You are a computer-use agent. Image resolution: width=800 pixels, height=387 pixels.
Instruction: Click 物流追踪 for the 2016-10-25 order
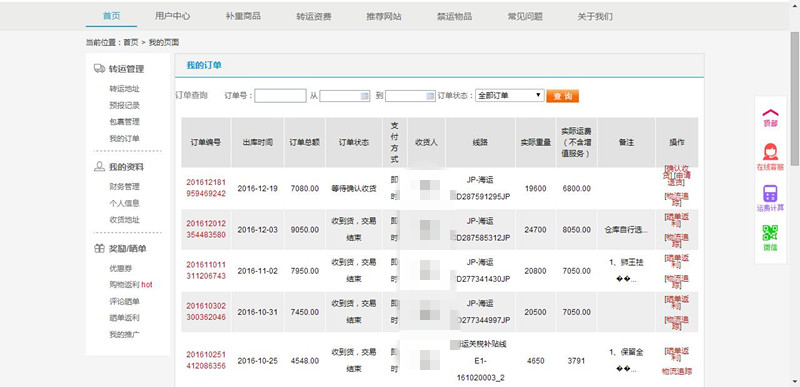pos(677,371)
